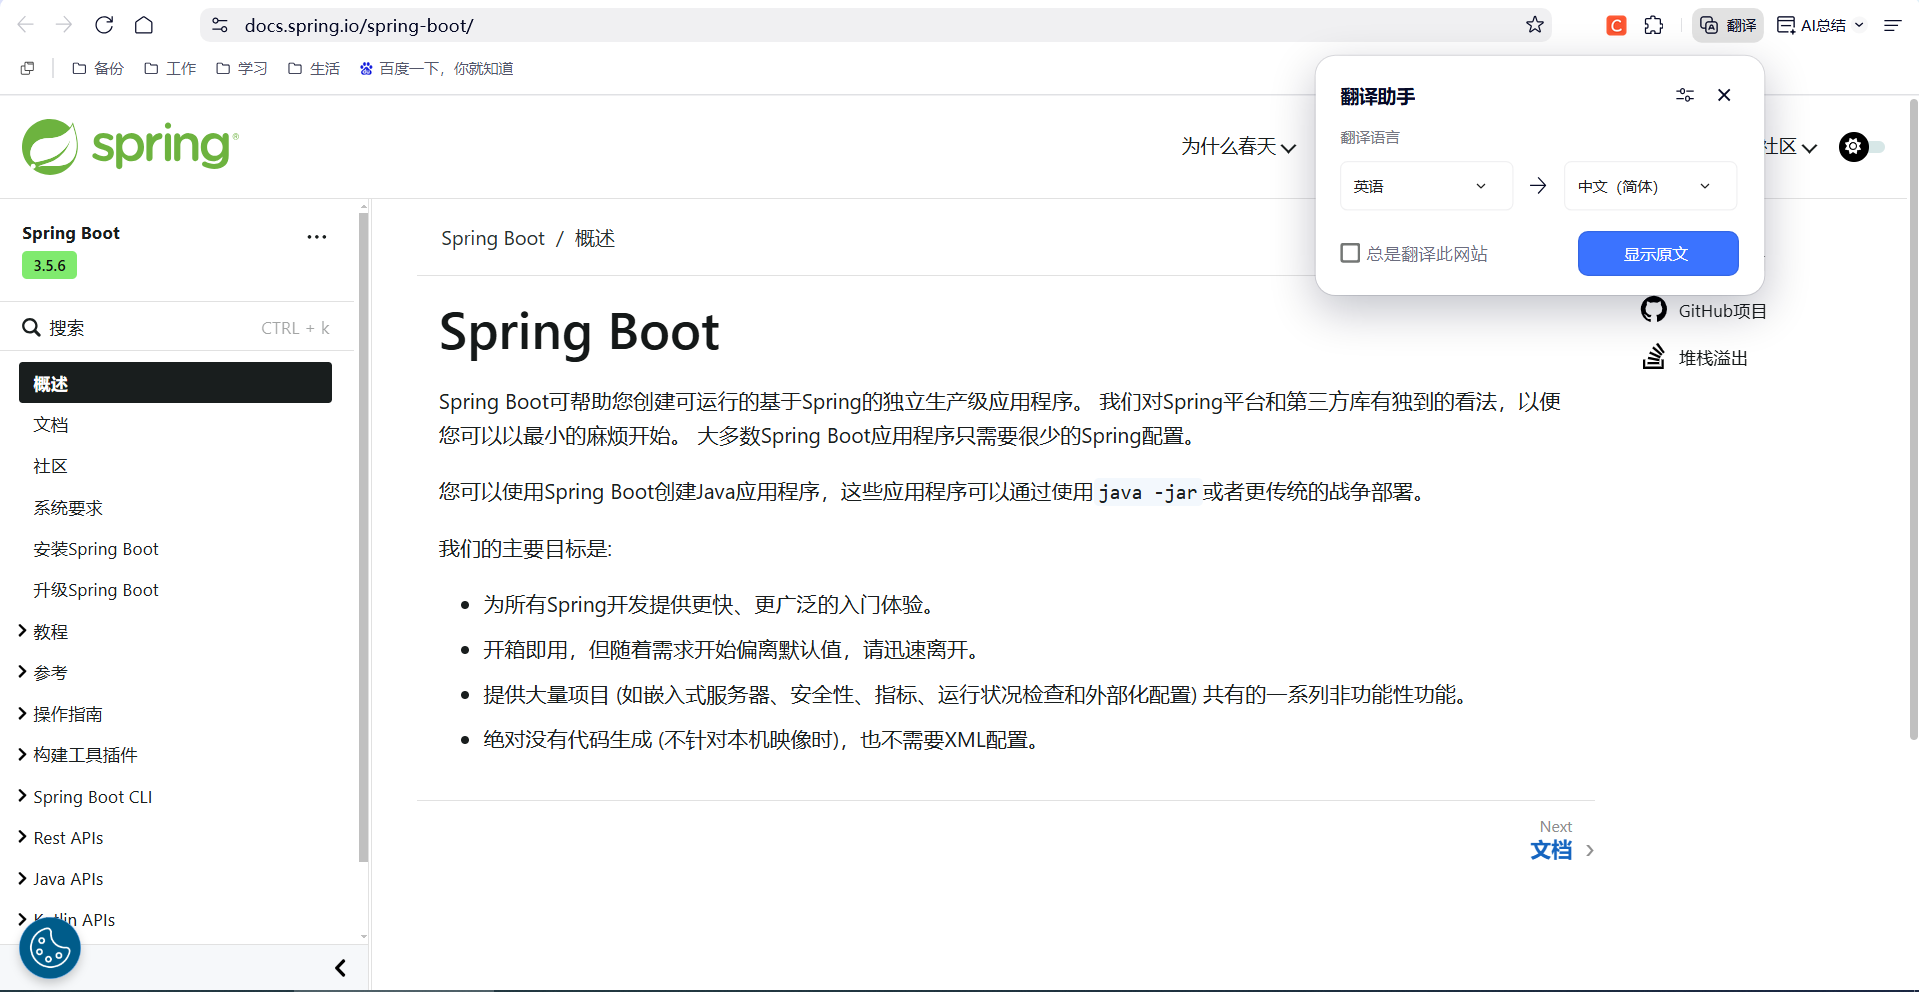Open the extensions puzzle icon
Image resolution: width=1919 pixels, height=992 pixels.
[1654, 25]
